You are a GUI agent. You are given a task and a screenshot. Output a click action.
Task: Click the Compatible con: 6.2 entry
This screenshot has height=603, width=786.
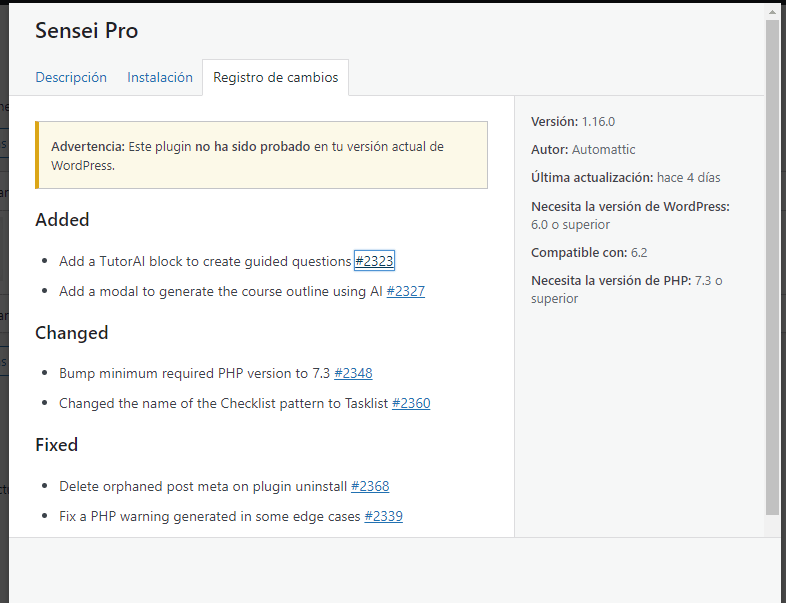pyautogui.click(x=589, y=252)
